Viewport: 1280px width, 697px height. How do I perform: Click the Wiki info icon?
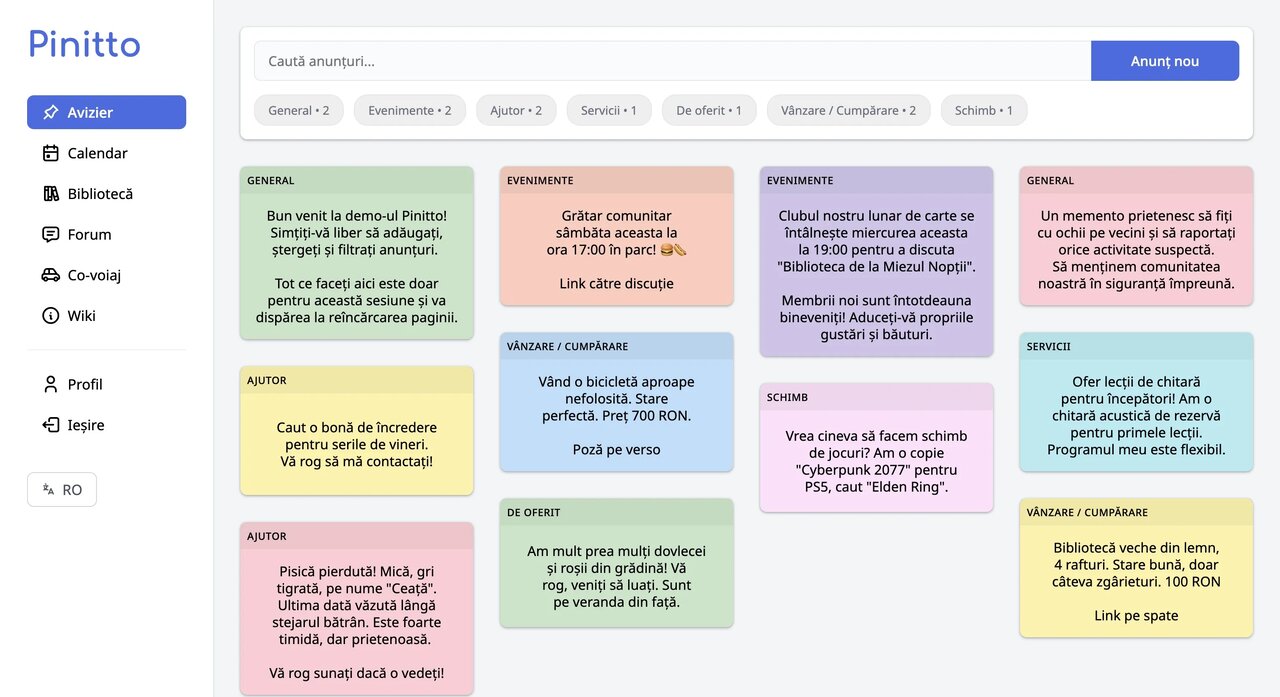point(50,315)
